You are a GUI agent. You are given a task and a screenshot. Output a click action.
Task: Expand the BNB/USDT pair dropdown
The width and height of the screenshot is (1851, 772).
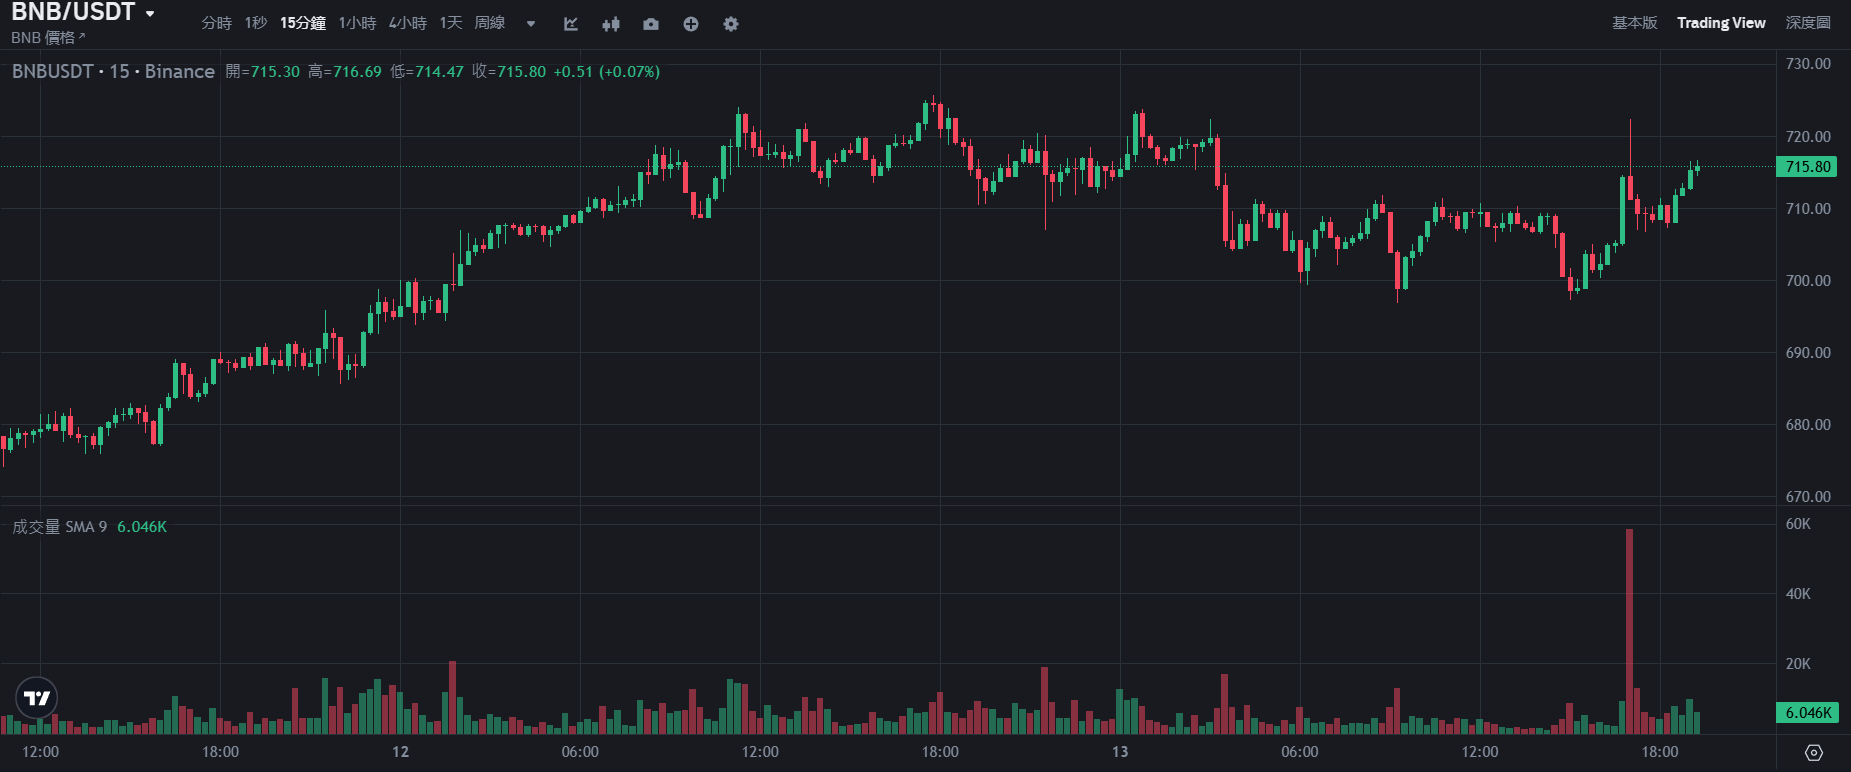click(150, 14)
